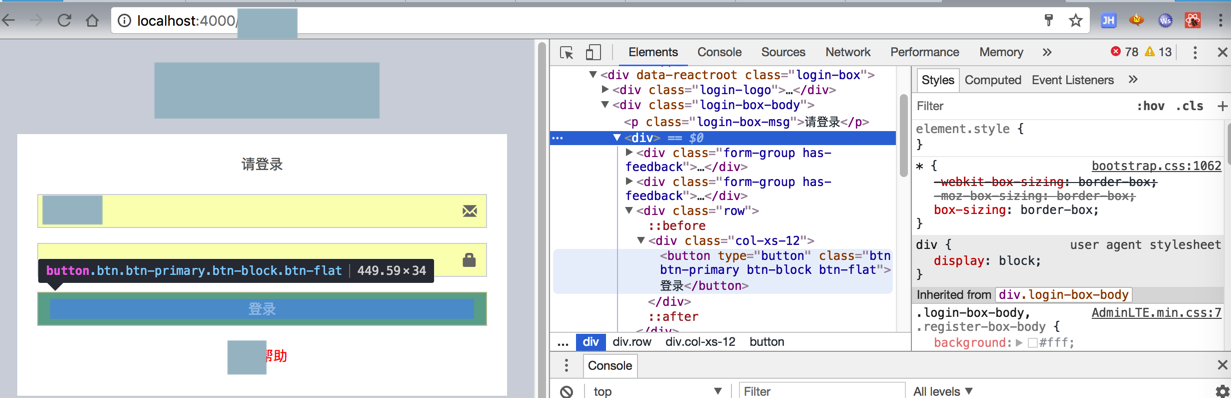The height and width of the screenshot is (398, 1231).
Task: Open Chrome's three-dot menu
Action: (1221, 20)
